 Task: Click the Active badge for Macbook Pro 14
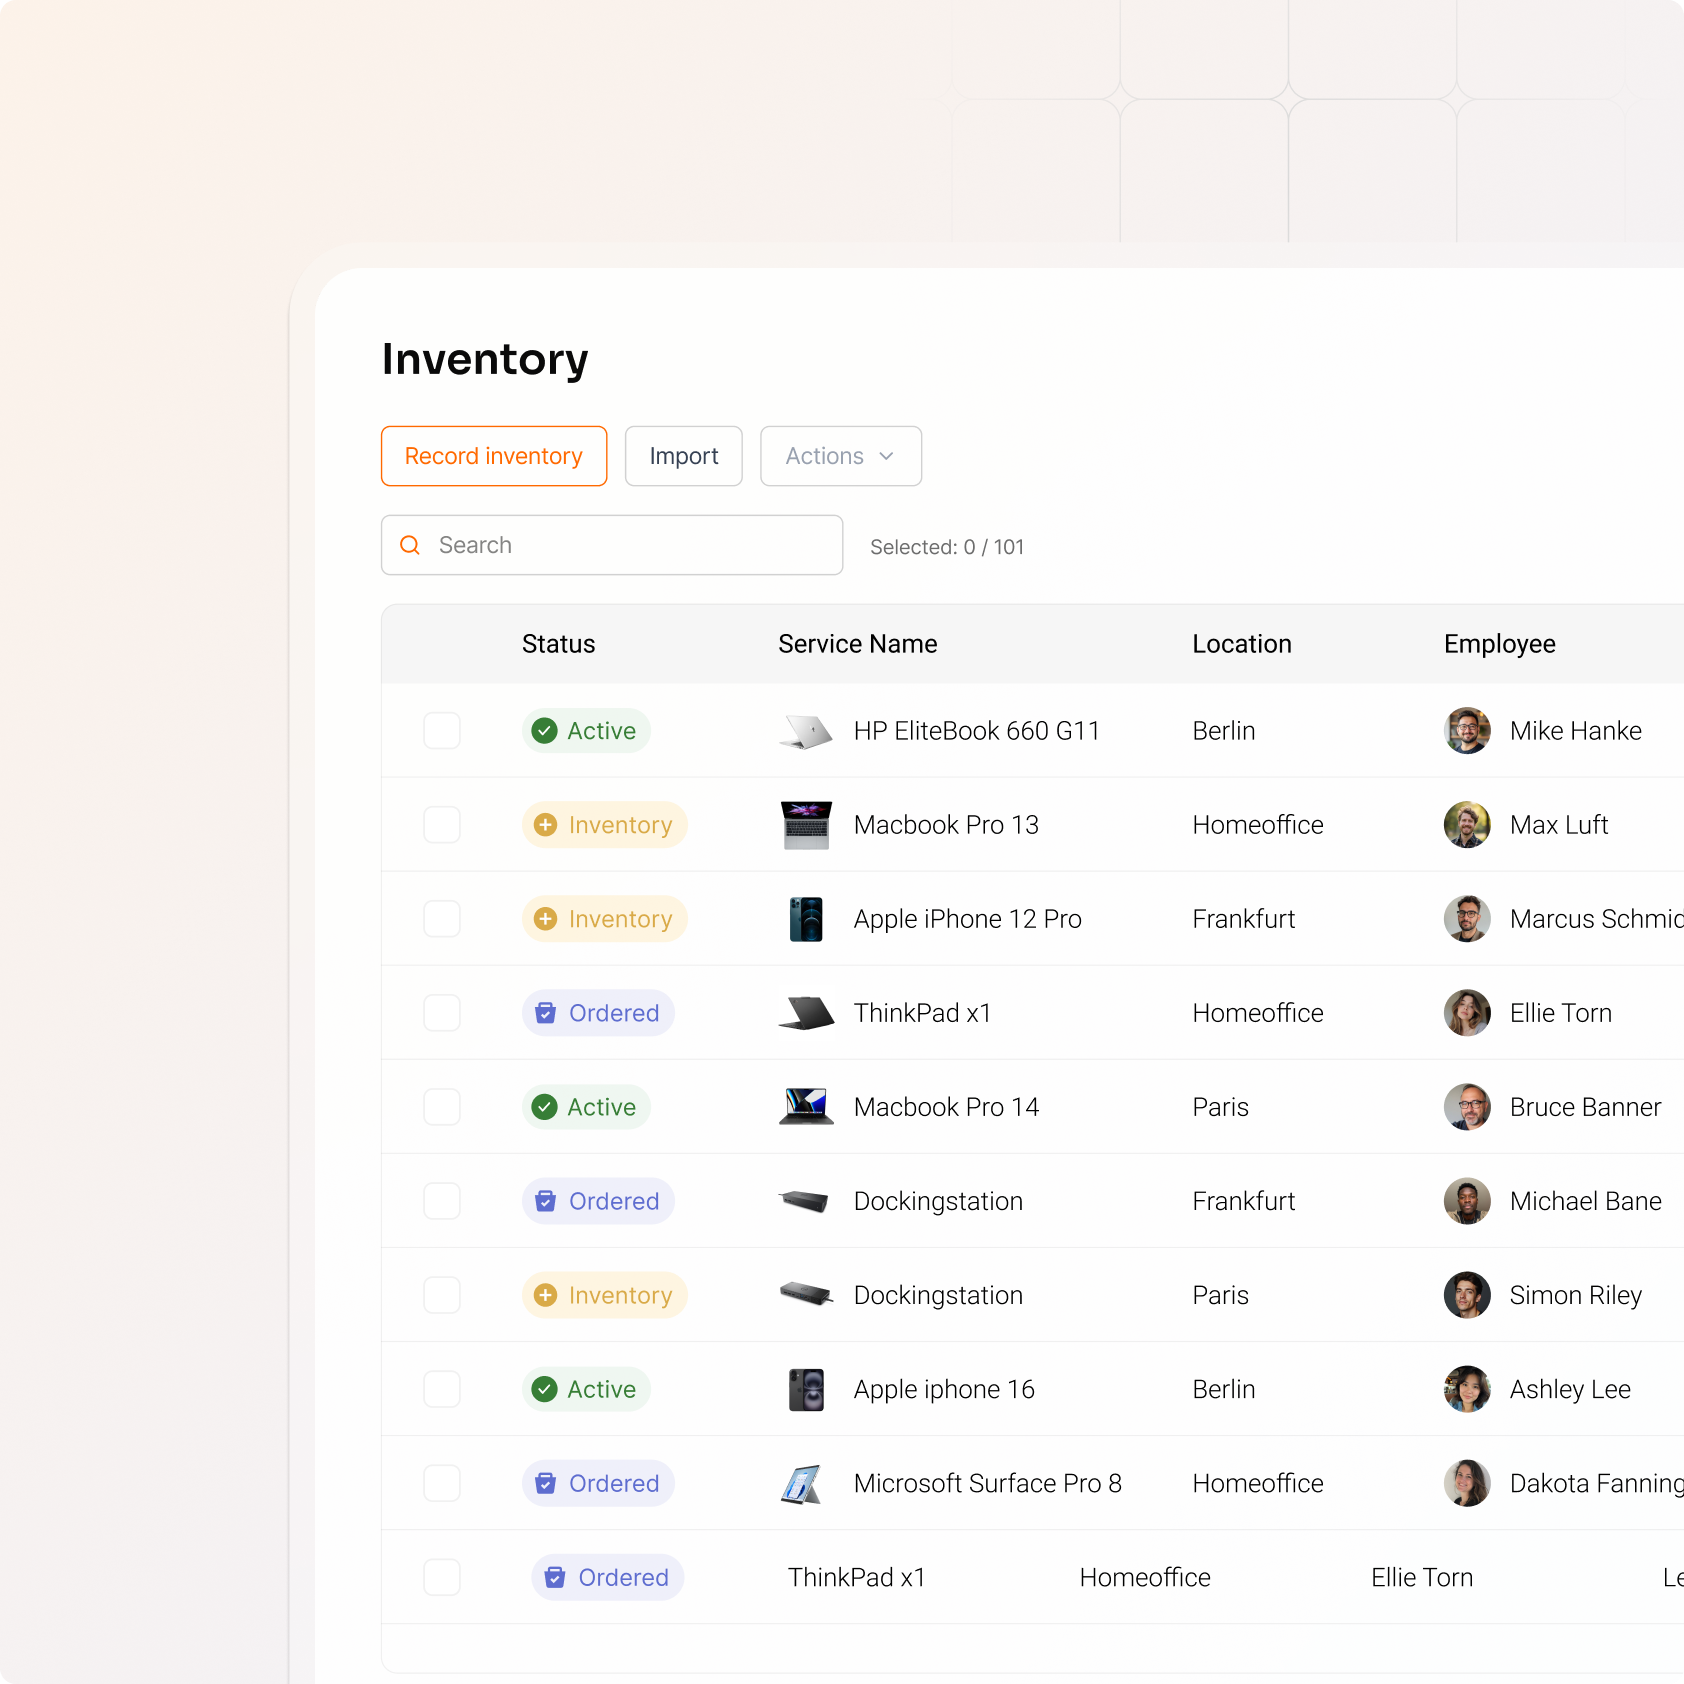click(586, 1107)
